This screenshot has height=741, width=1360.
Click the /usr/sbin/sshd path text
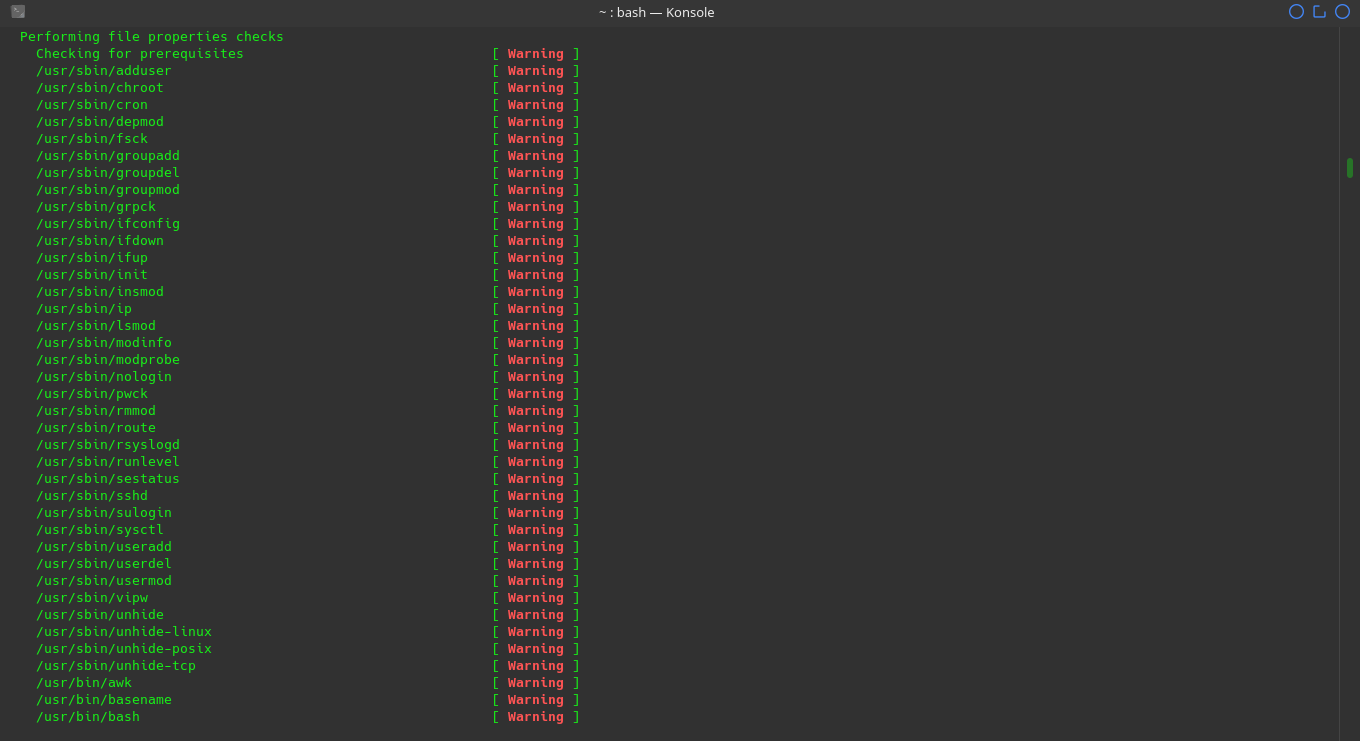(x=92, y=496)
